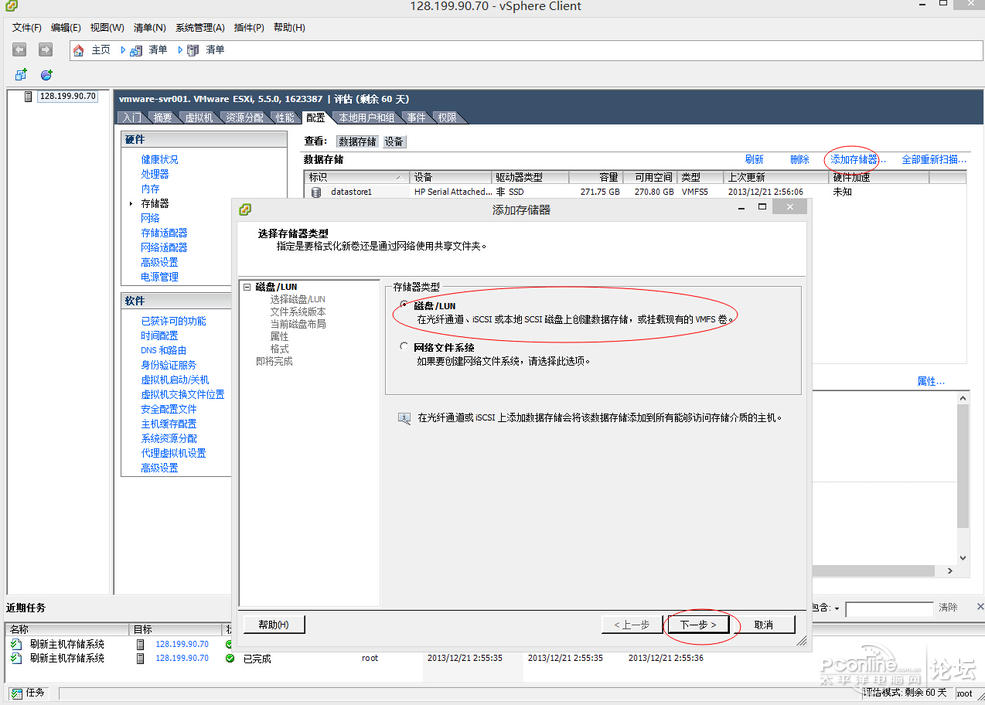Viewport: 985px width, 705px height.
Task: Open 网络适配器 under hardware
Action: click(x=164, y=248)
